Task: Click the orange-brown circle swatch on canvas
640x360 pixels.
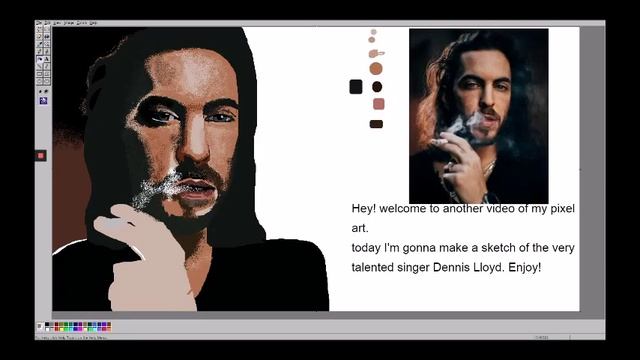Action: pos(376,69)
